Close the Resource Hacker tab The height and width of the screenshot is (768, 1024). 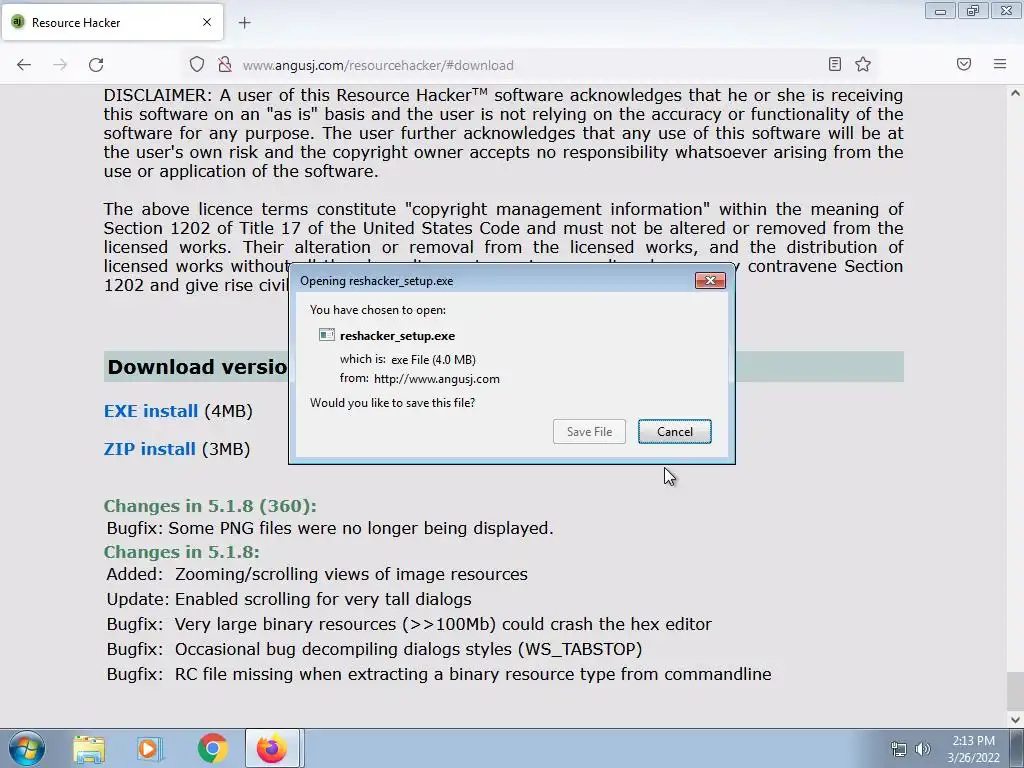coord(207,22)
